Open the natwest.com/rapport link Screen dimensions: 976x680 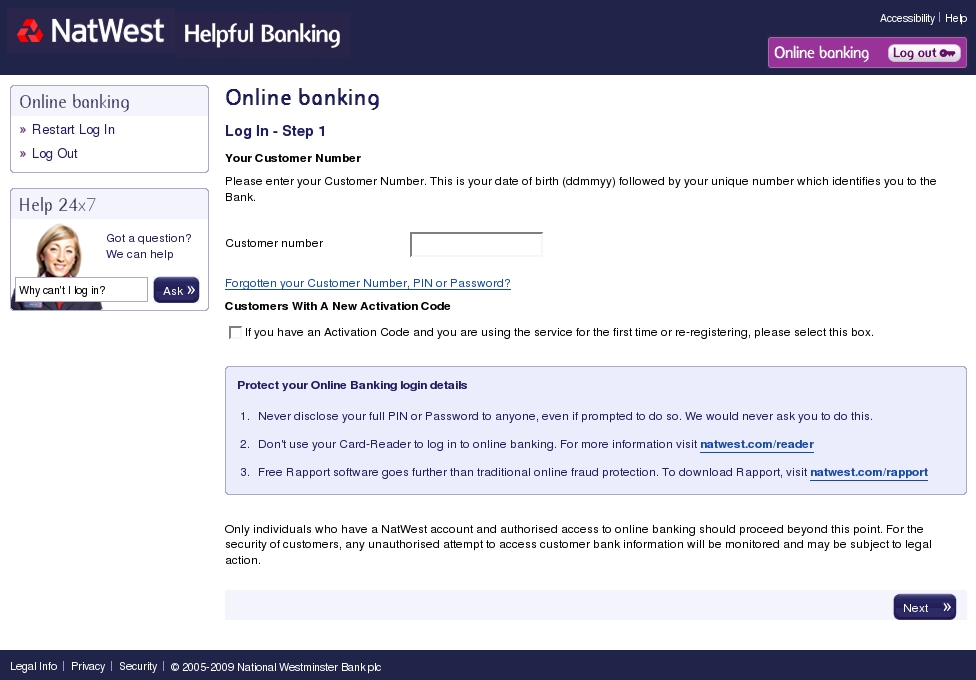(x=869, y=472)
